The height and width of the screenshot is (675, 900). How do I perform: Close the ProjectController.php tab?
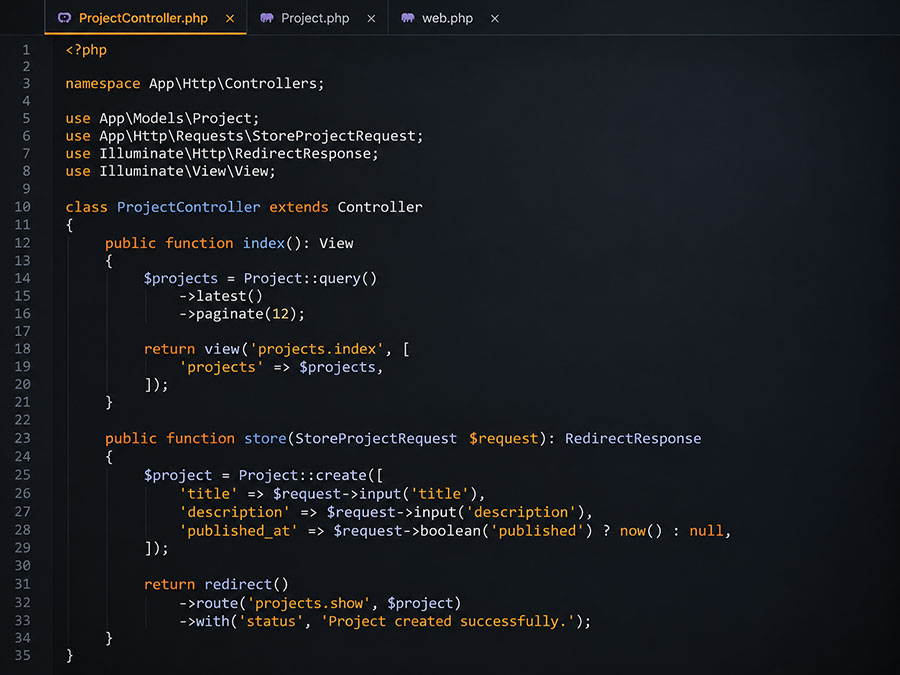point(230,18)
